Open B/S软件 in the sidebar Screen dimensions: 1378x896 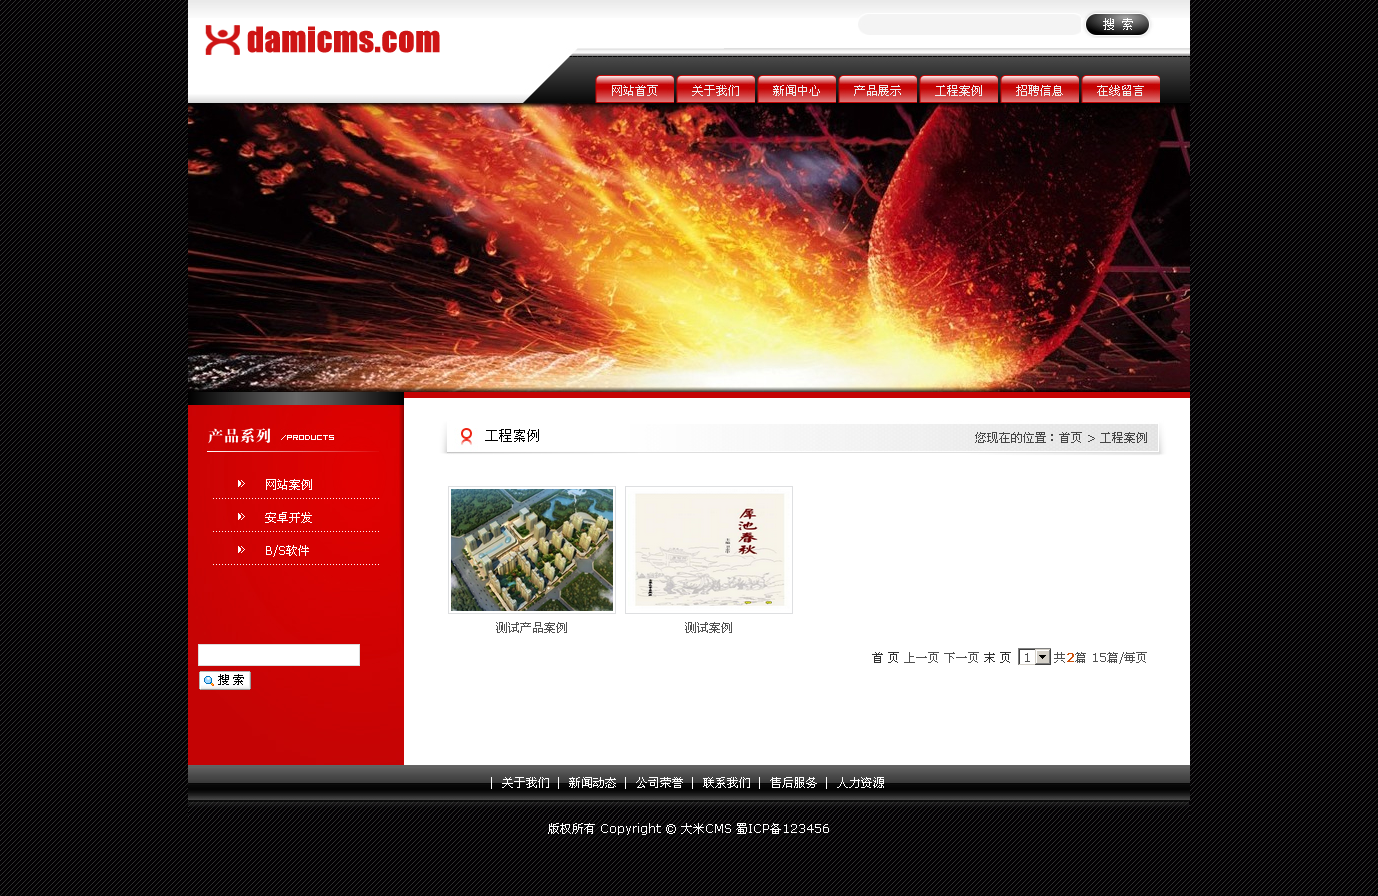pos(287,551)
